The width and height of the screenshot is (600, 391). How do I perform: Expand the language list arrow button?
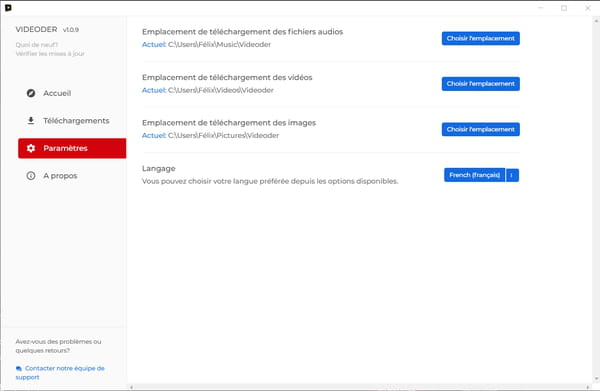pyautogui.click(x=512, y=175)
